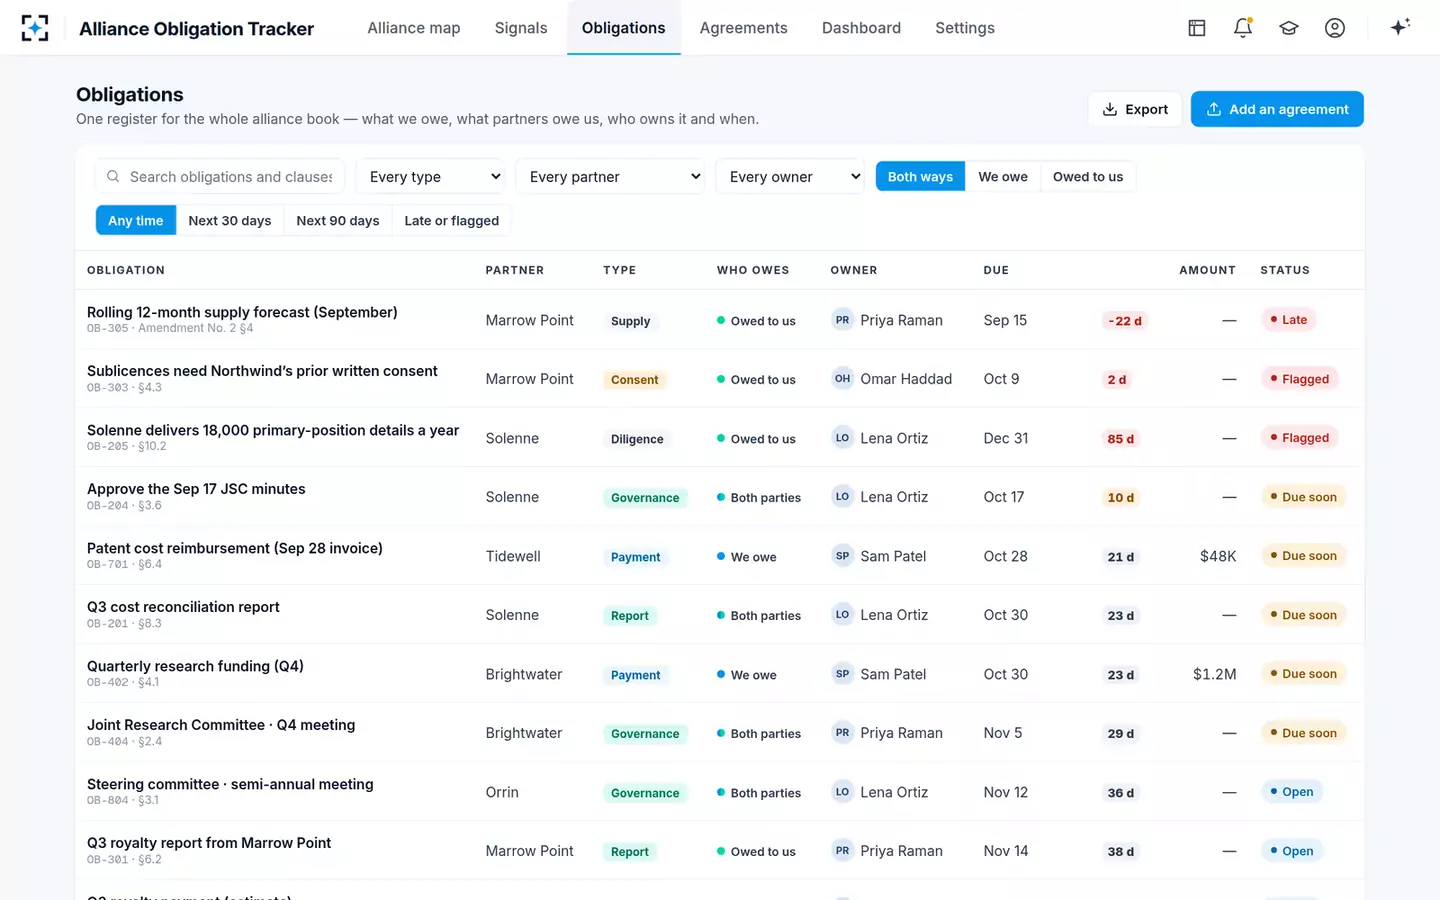Click the SP avatar on Patent cost reimbursement row

(x=842, y=556)
